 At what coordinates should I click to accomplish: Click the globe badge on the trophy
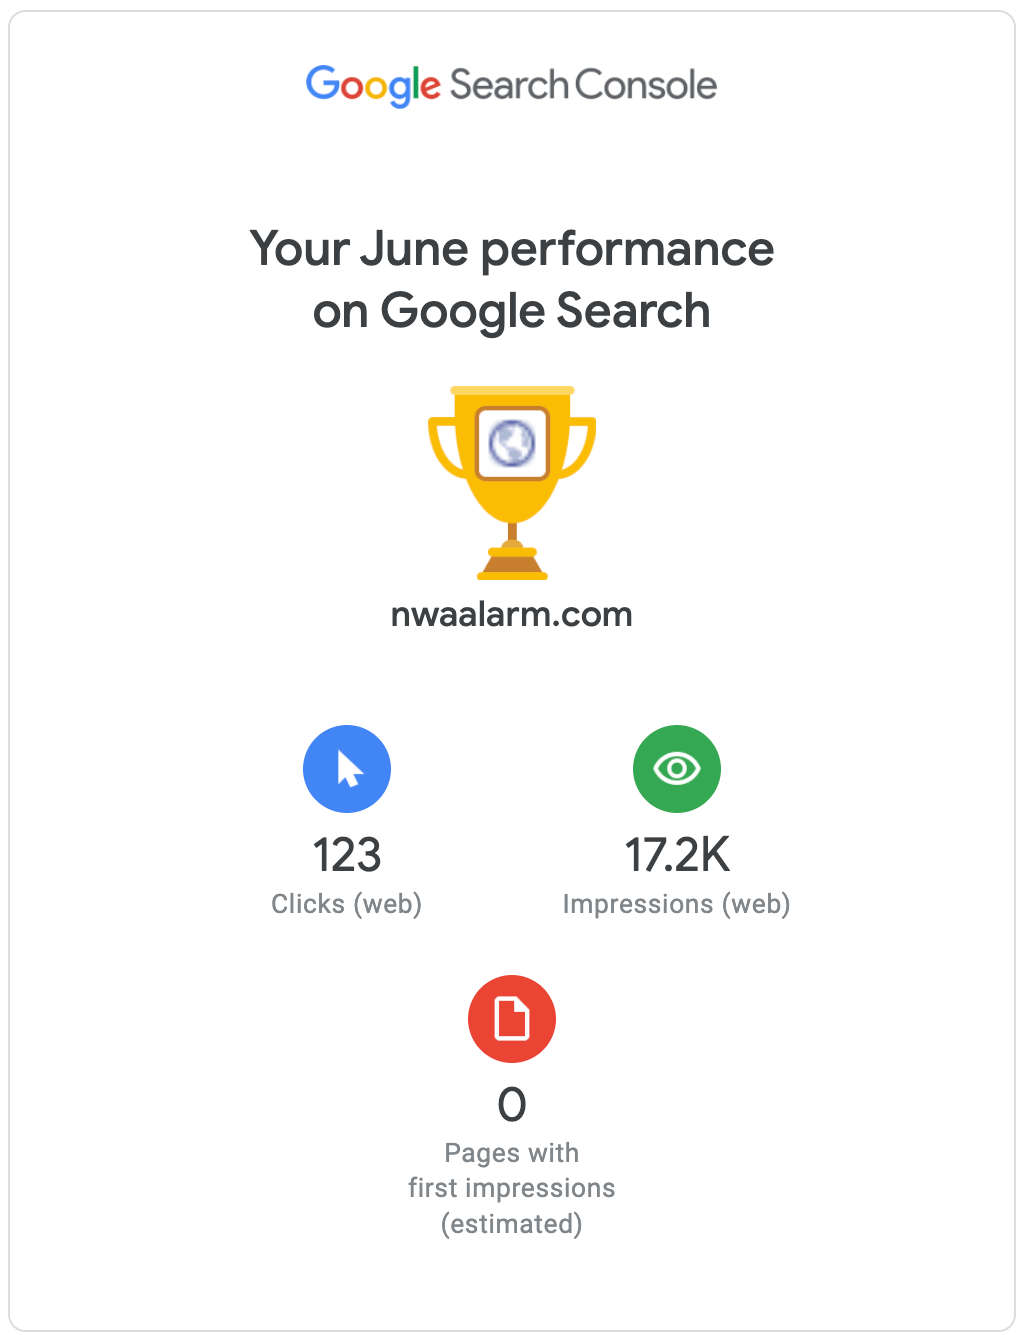click(512, 443)
